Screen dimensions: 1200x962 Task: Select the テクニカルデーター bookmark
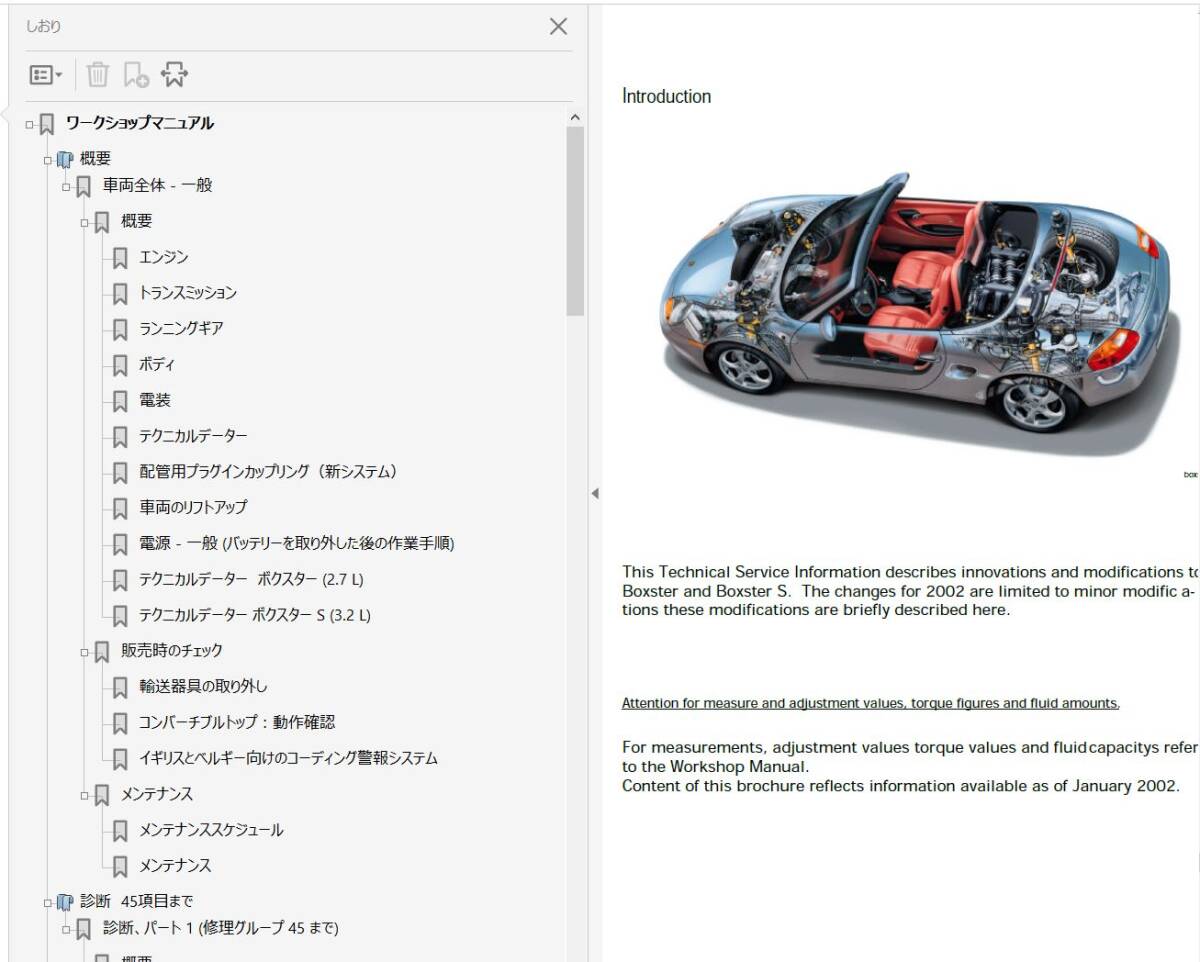pyautogui.click(x=193, y=436)
